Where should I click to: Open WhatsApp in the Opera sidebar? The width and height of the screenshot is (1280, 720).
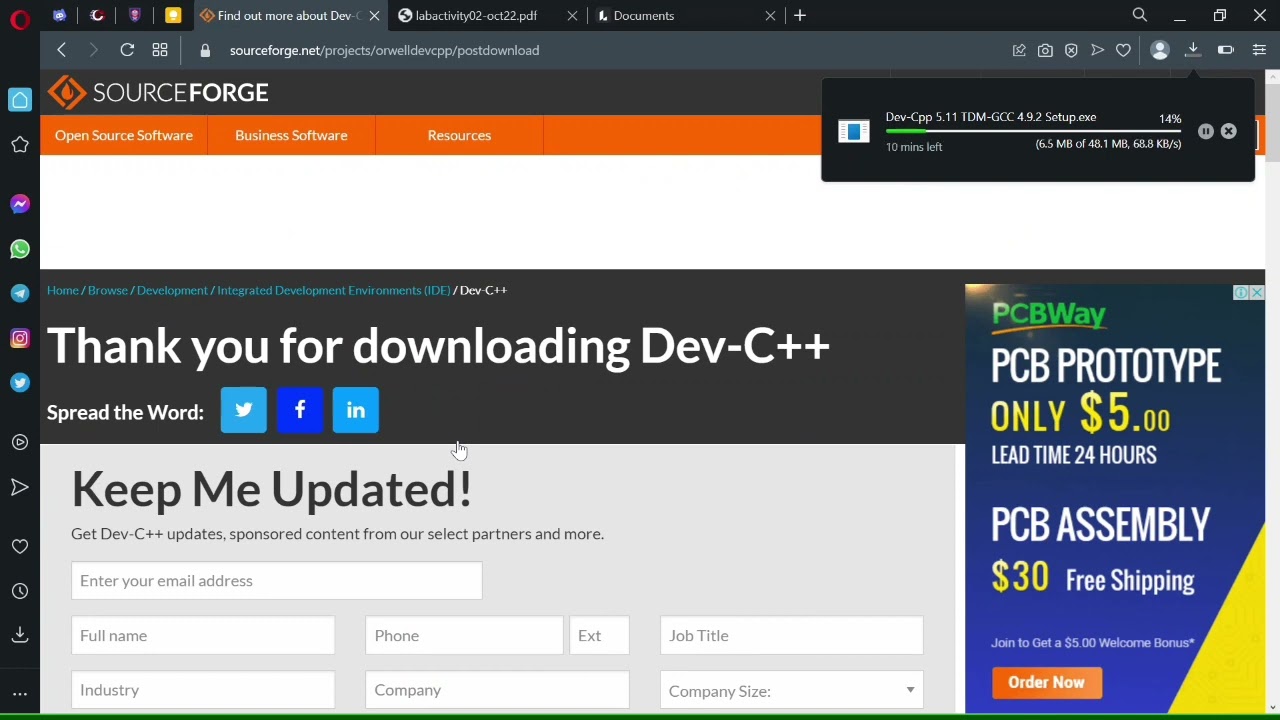pyautogui.click(x=20, y=249)
